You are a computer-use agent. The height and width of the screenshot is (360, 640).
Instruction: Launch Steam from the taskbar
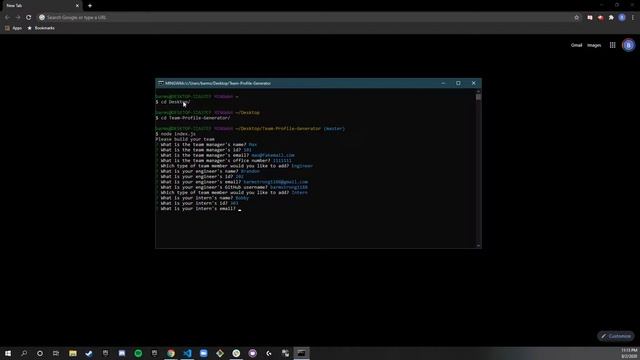tap(89, 353)
